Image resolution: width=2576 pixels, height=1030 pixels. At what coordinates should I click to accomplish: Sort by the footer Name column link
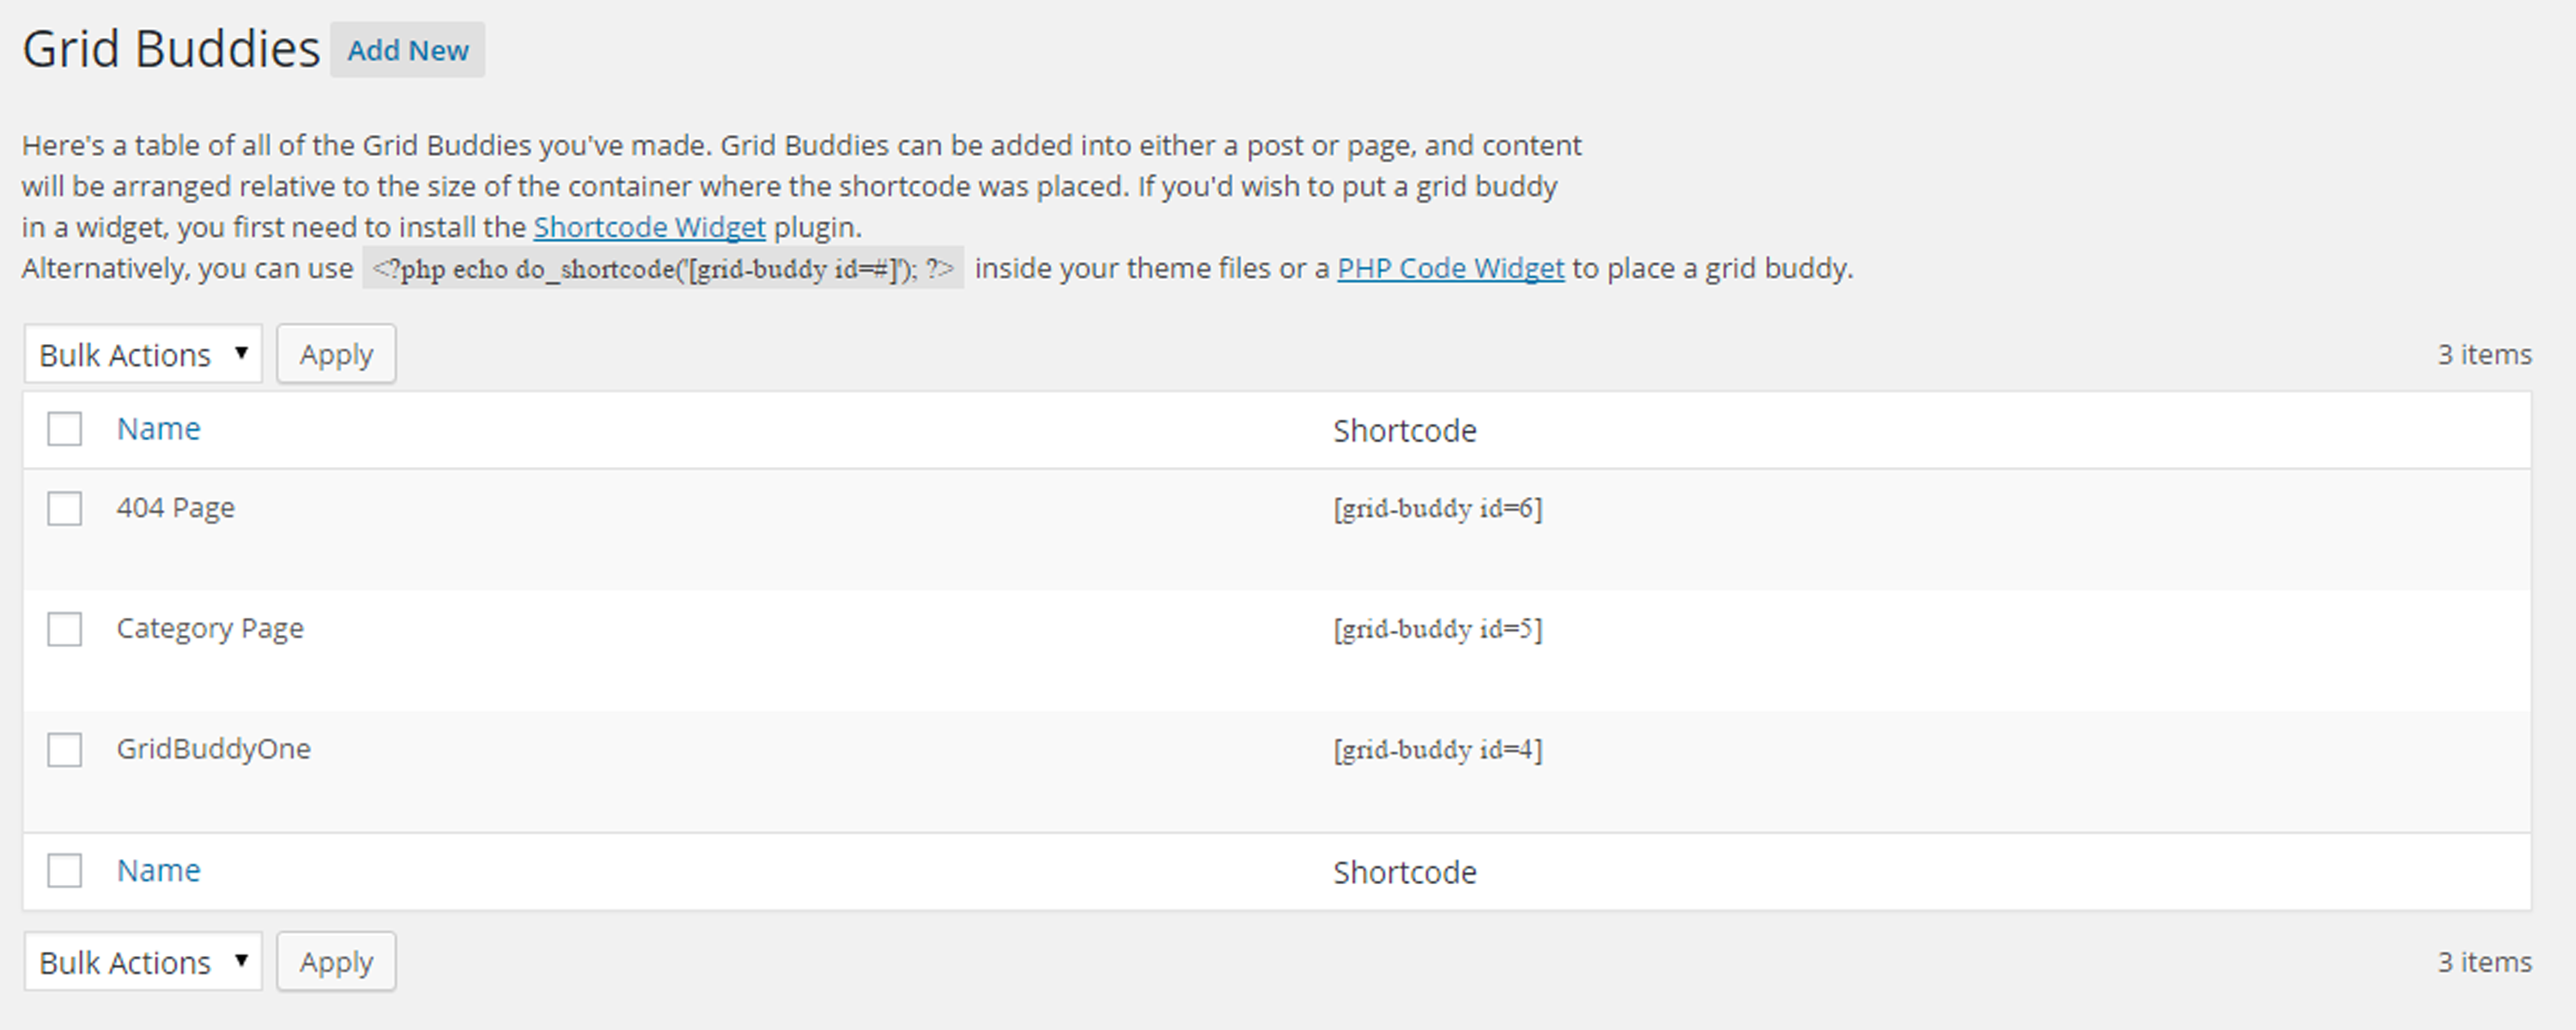pyautogui.click(x=158, y=871)
